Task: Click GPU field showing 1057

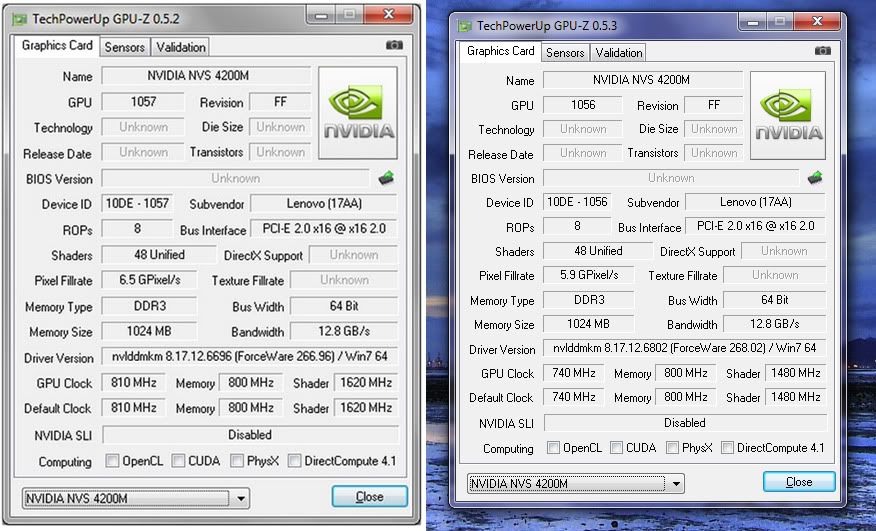Action: 143,102
